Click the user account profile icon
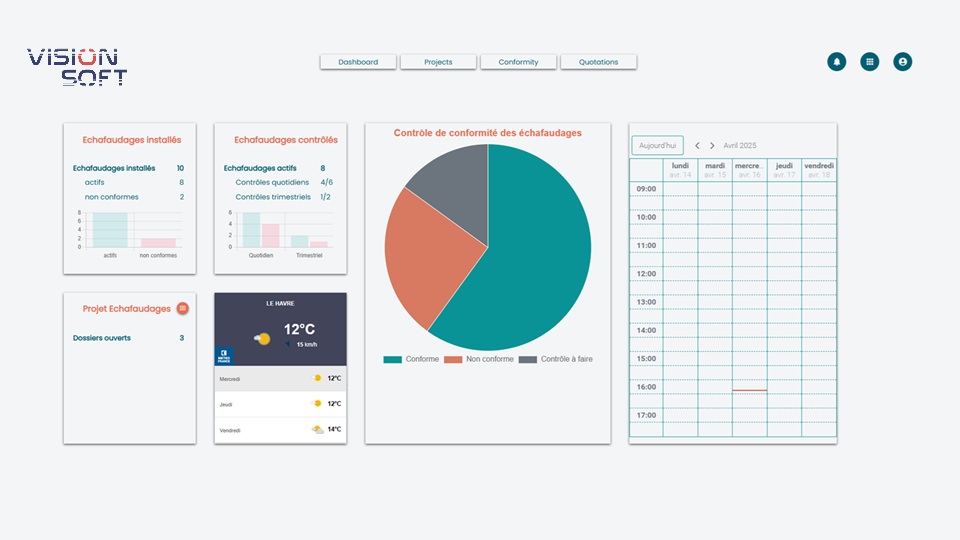960x540 pixels. [x=903, y=62]
